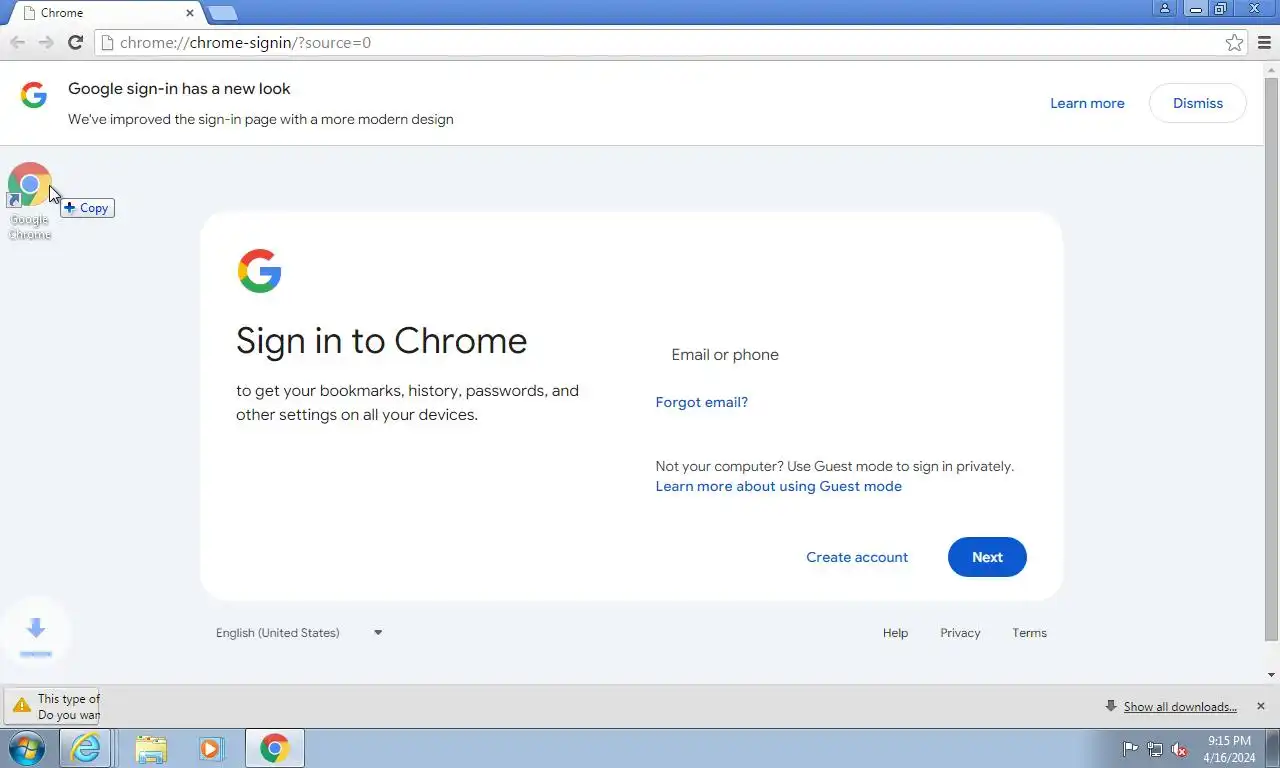This screenshot has width=1280, height=768.
Task: Open the Chrome profile person icon
Action: point(1164,8)
